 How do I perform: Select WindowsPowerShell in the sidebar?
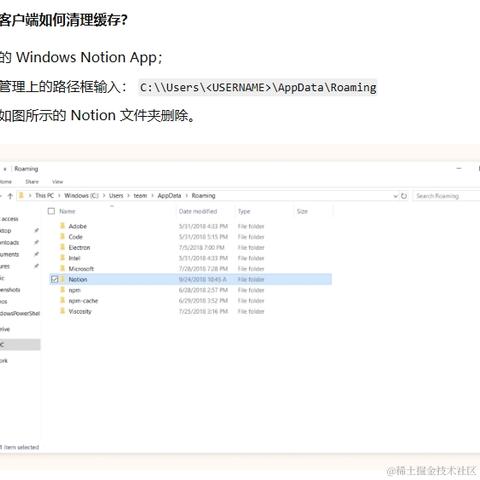coord(20,313)
